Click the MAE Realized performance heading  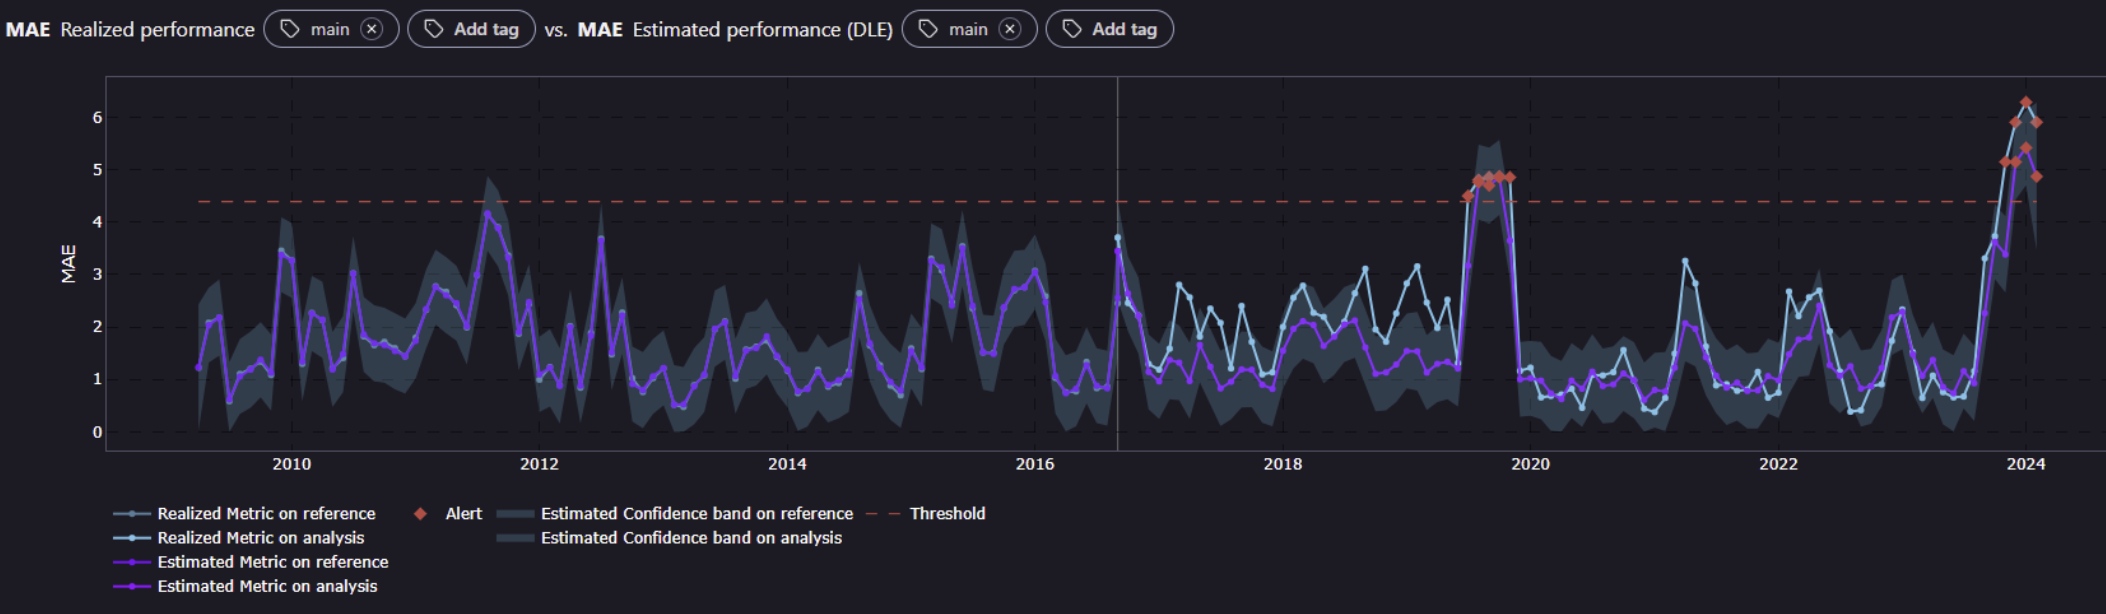tap(130, 29)
